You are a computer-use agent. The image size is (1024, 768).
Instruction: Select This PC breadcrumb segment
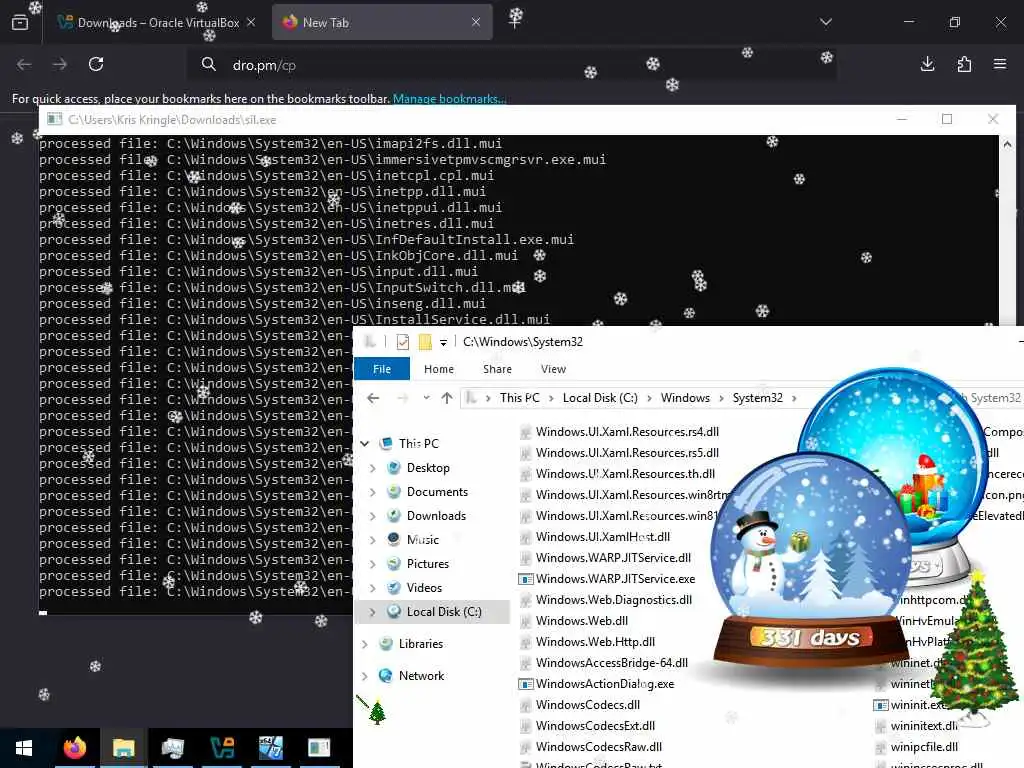click(520, 398)
